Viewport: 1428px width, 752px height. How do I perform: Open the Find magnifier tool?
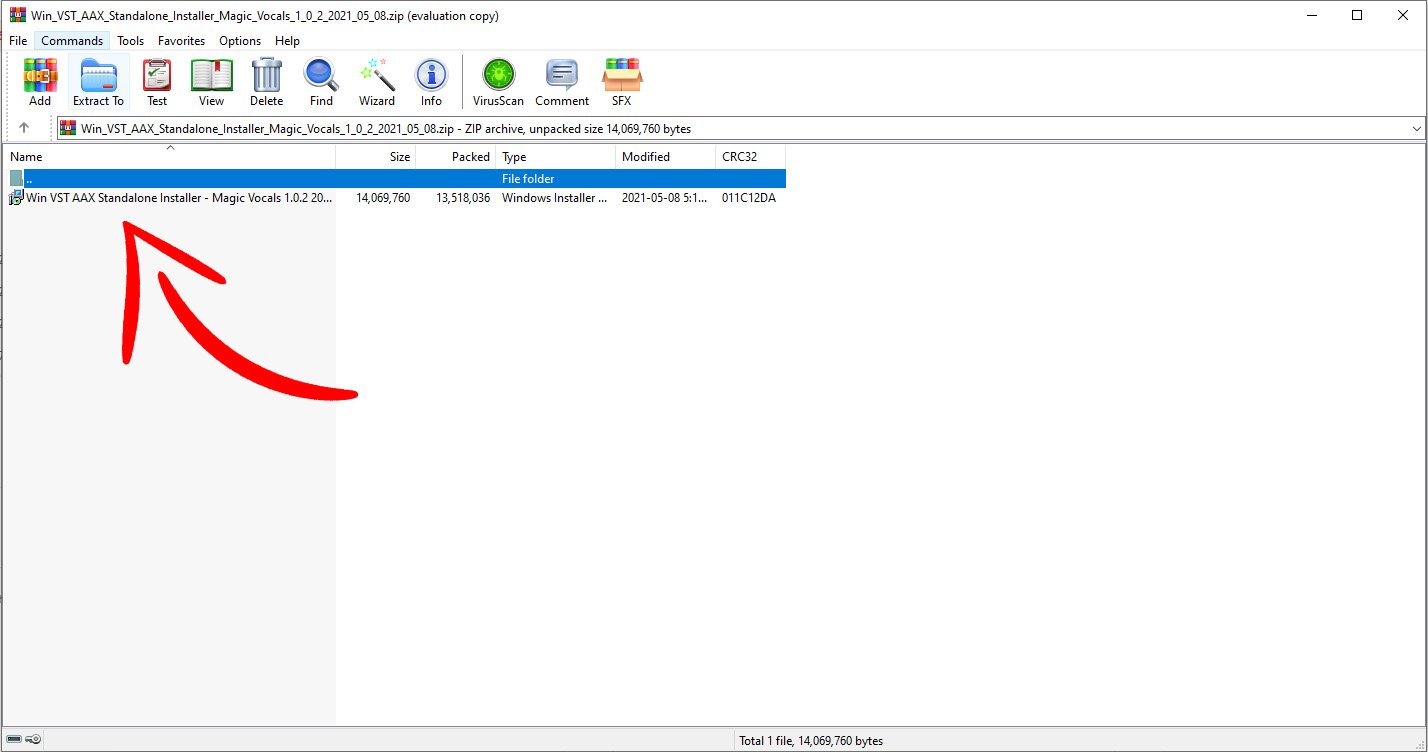pyautogui.click(x=321, y=82)
